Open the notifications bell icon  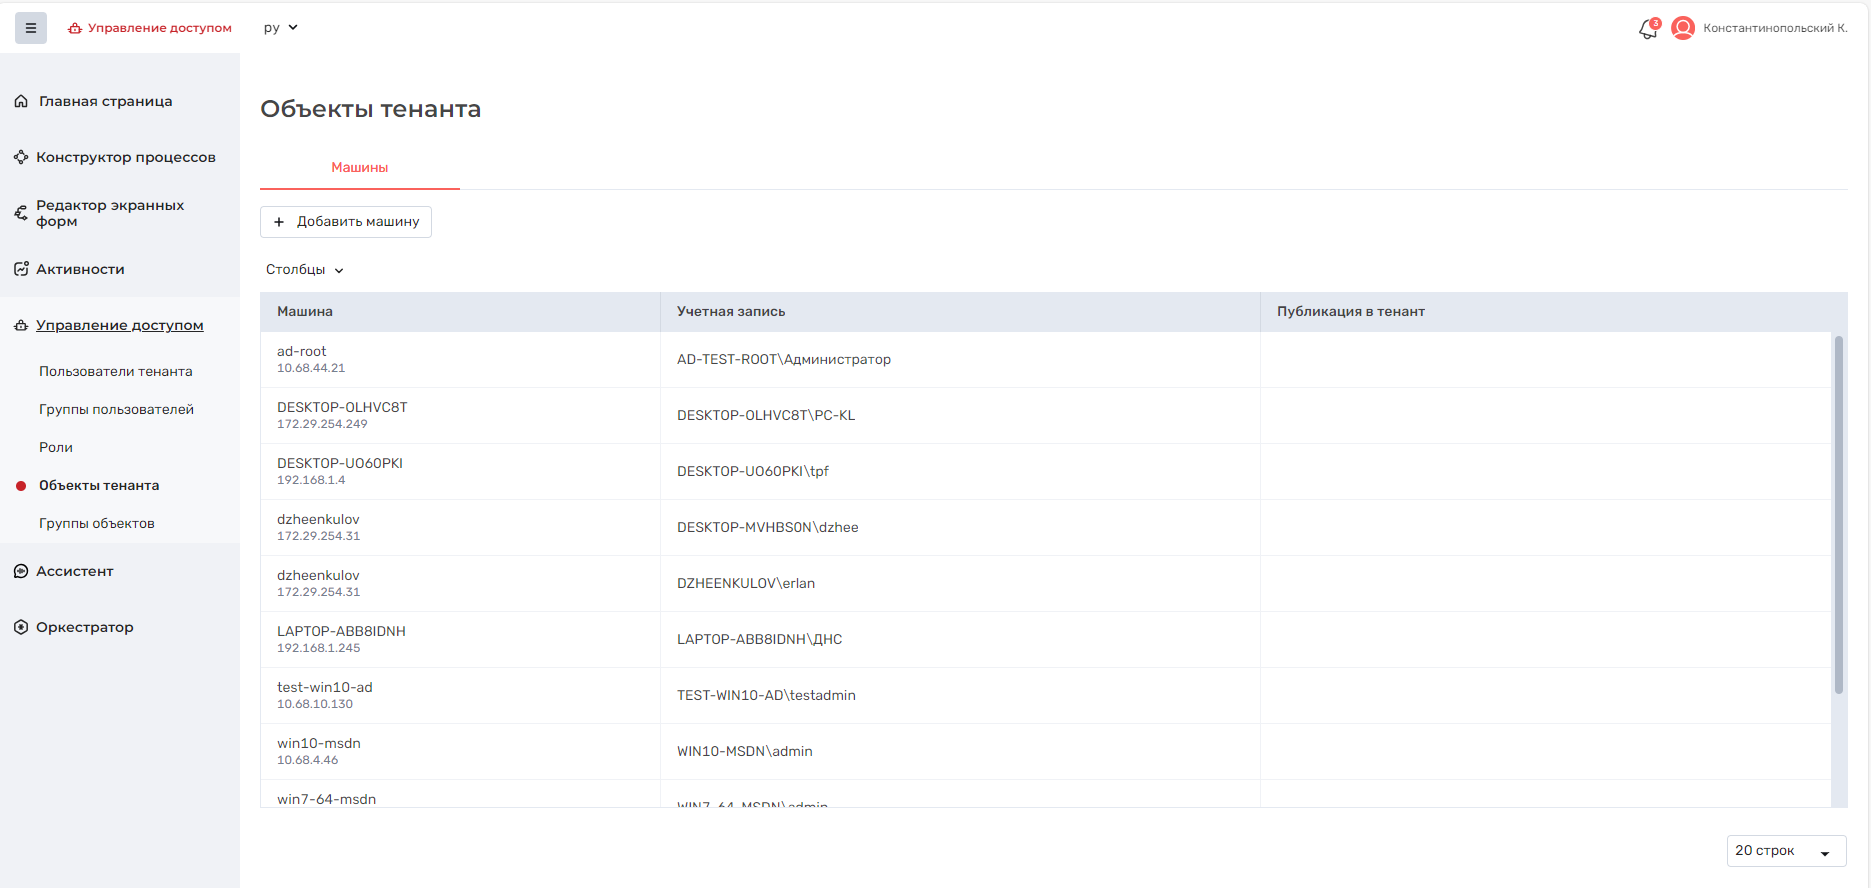coord(1648,29)
